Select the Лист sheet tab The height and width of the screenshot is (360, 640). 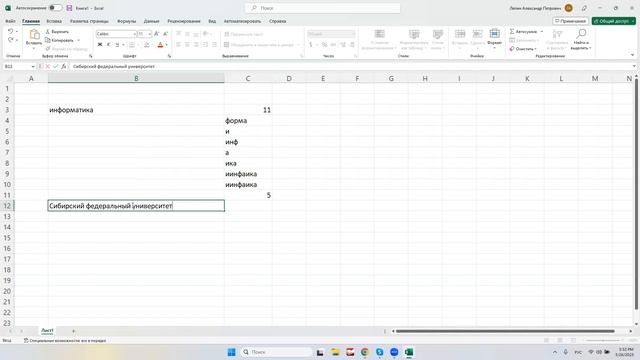pos(47,330)
